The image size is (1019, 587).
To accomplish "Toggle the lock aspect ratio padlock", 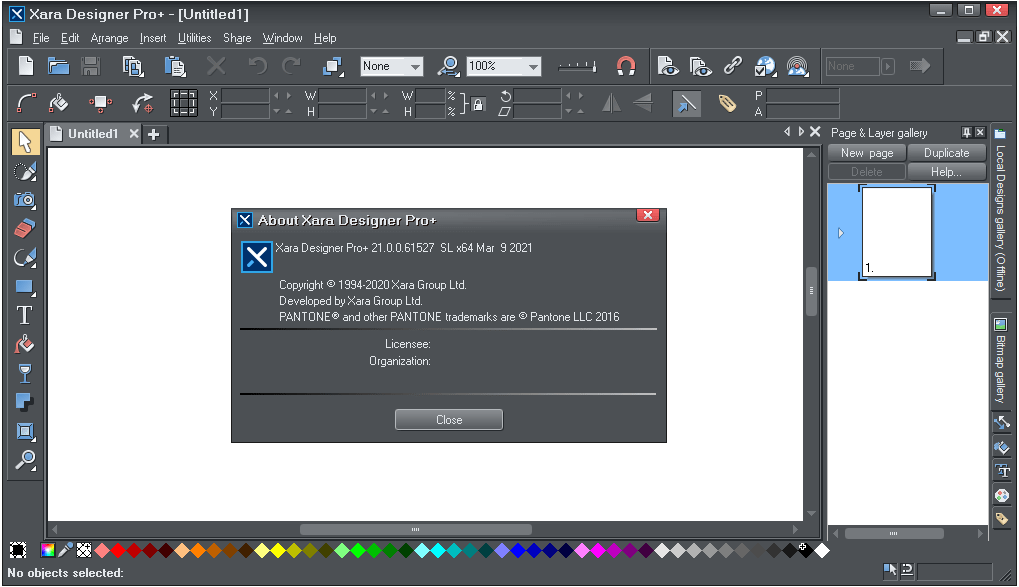I will pyautogui.click(x=478, y=104).
